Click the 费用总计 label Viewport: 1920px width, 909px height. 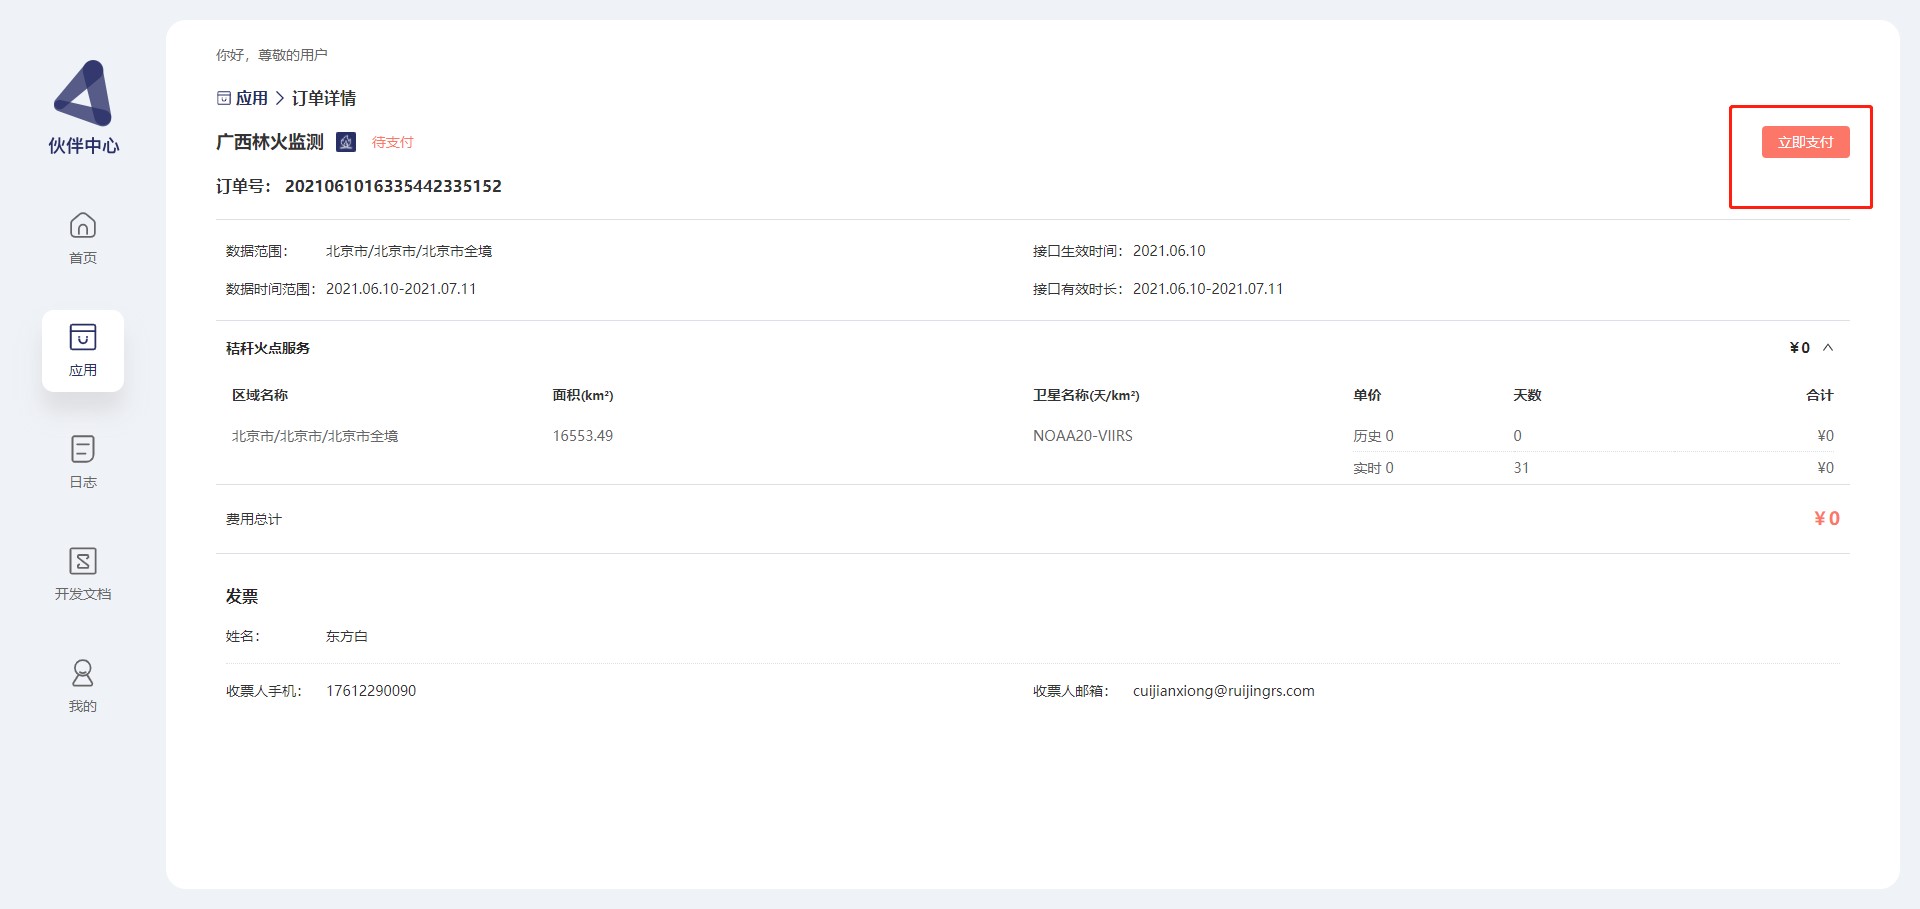(254, 519)
